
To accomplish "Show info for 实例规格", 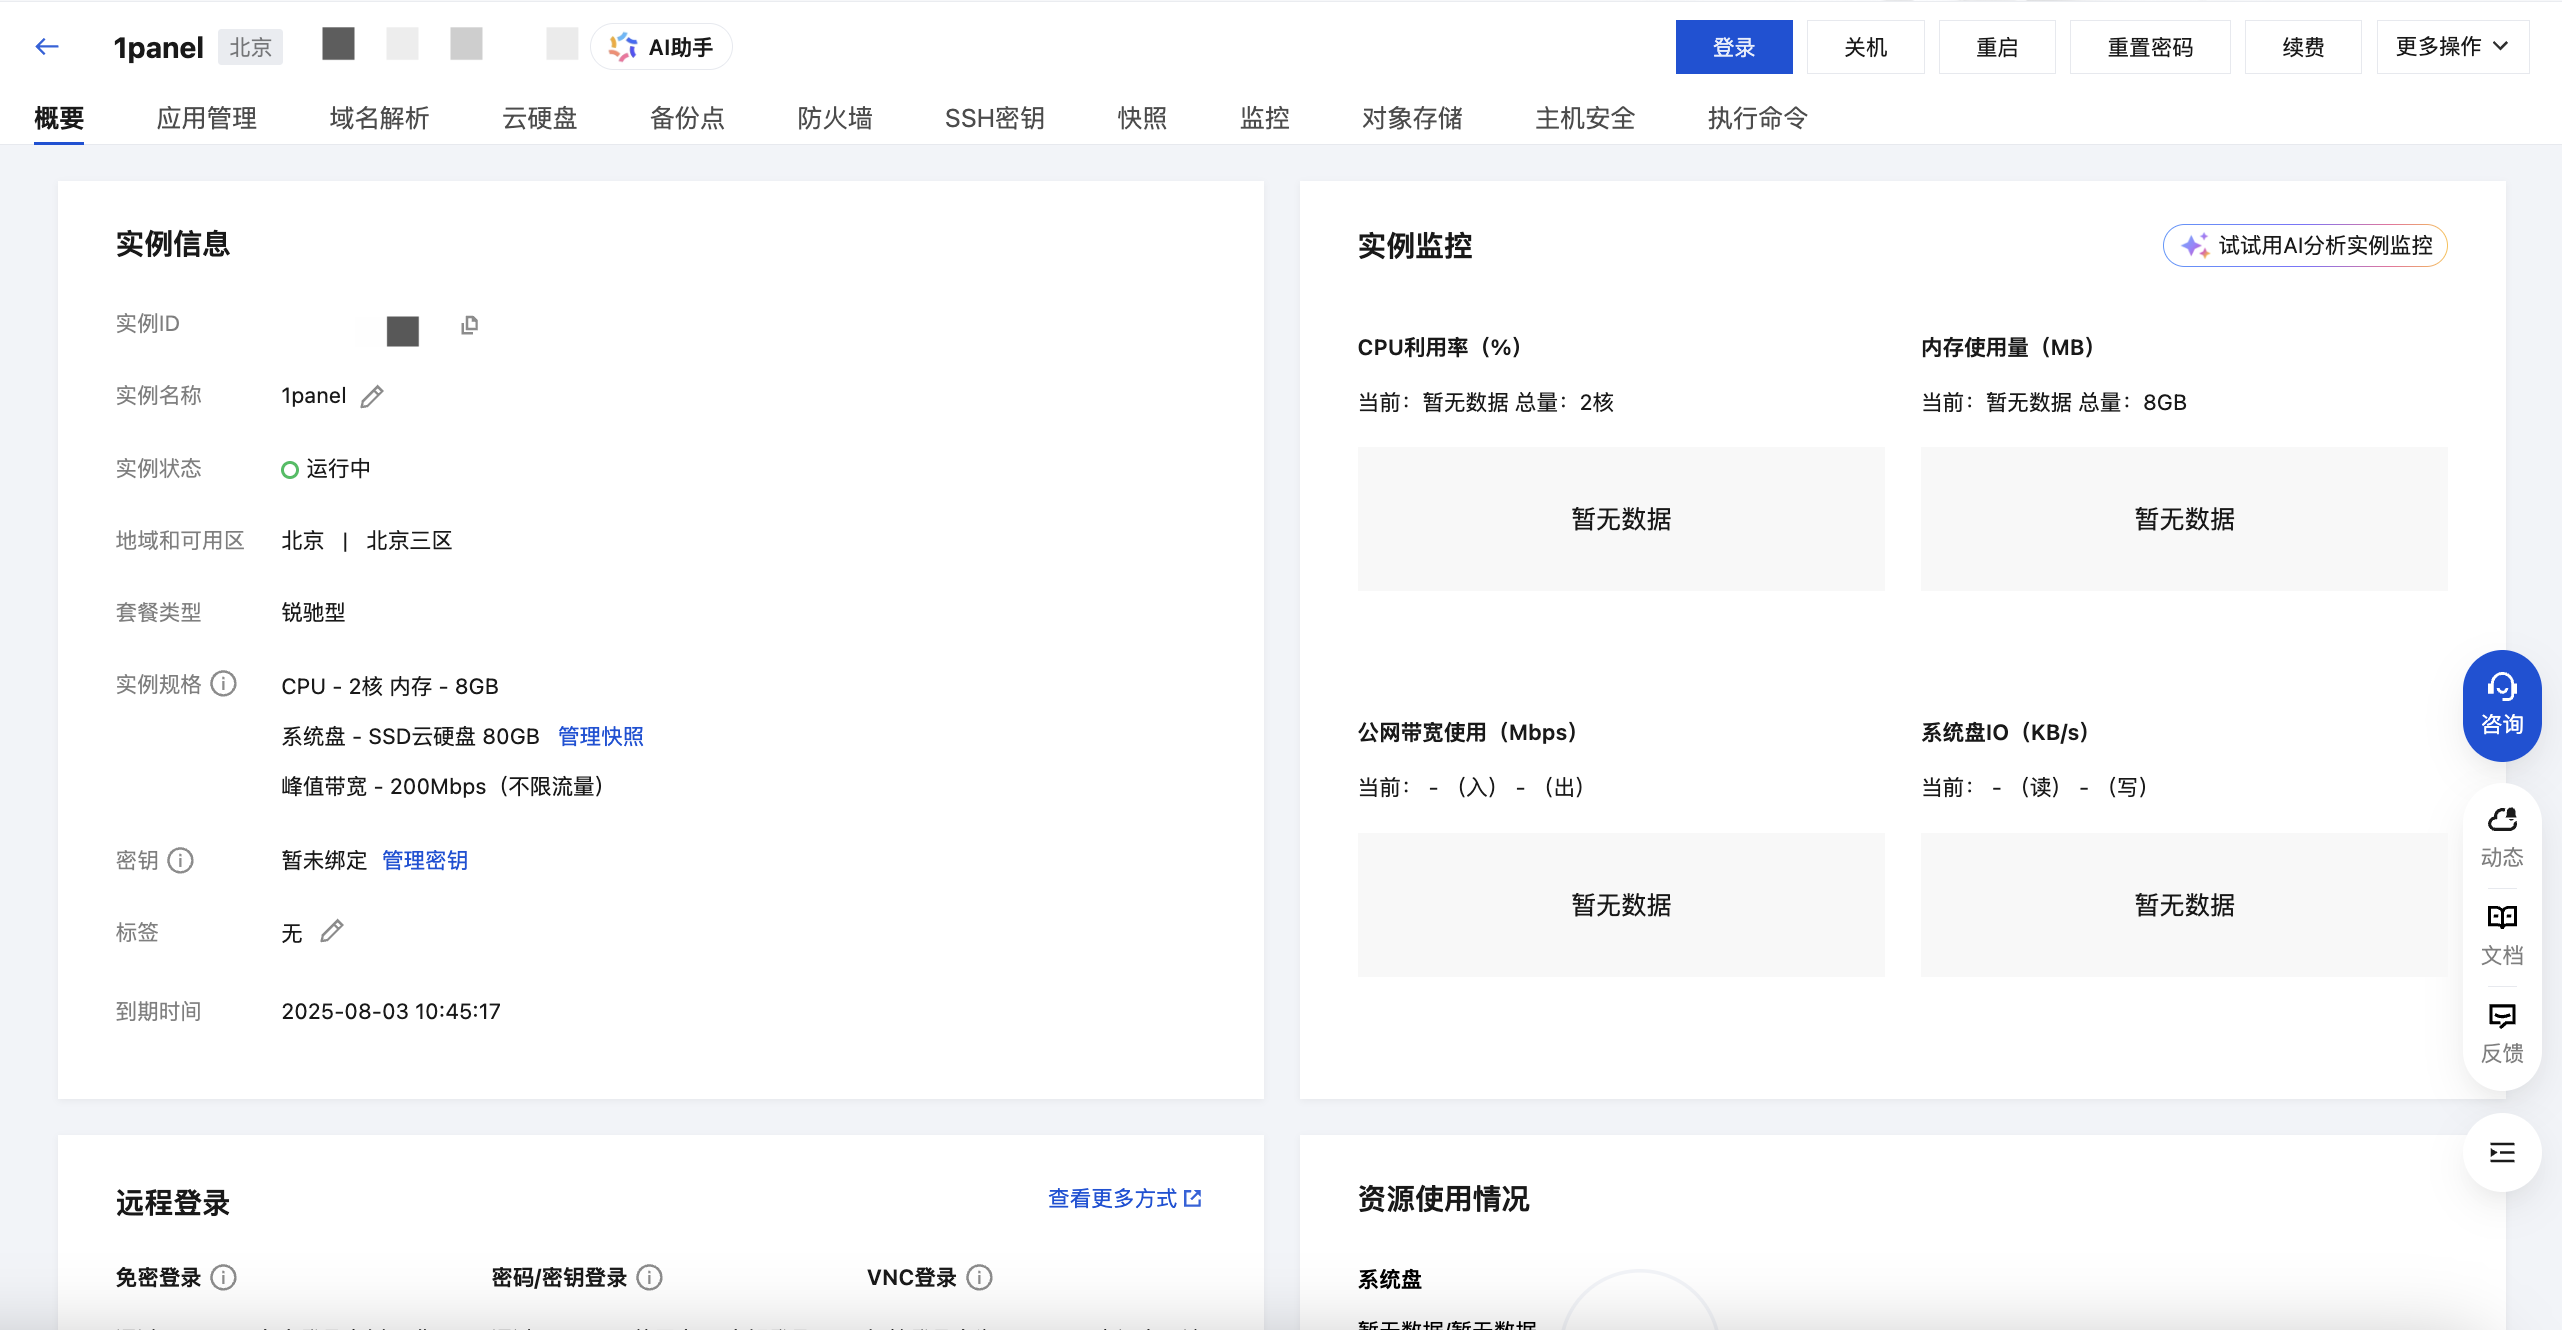I will (x=224, y=684).
